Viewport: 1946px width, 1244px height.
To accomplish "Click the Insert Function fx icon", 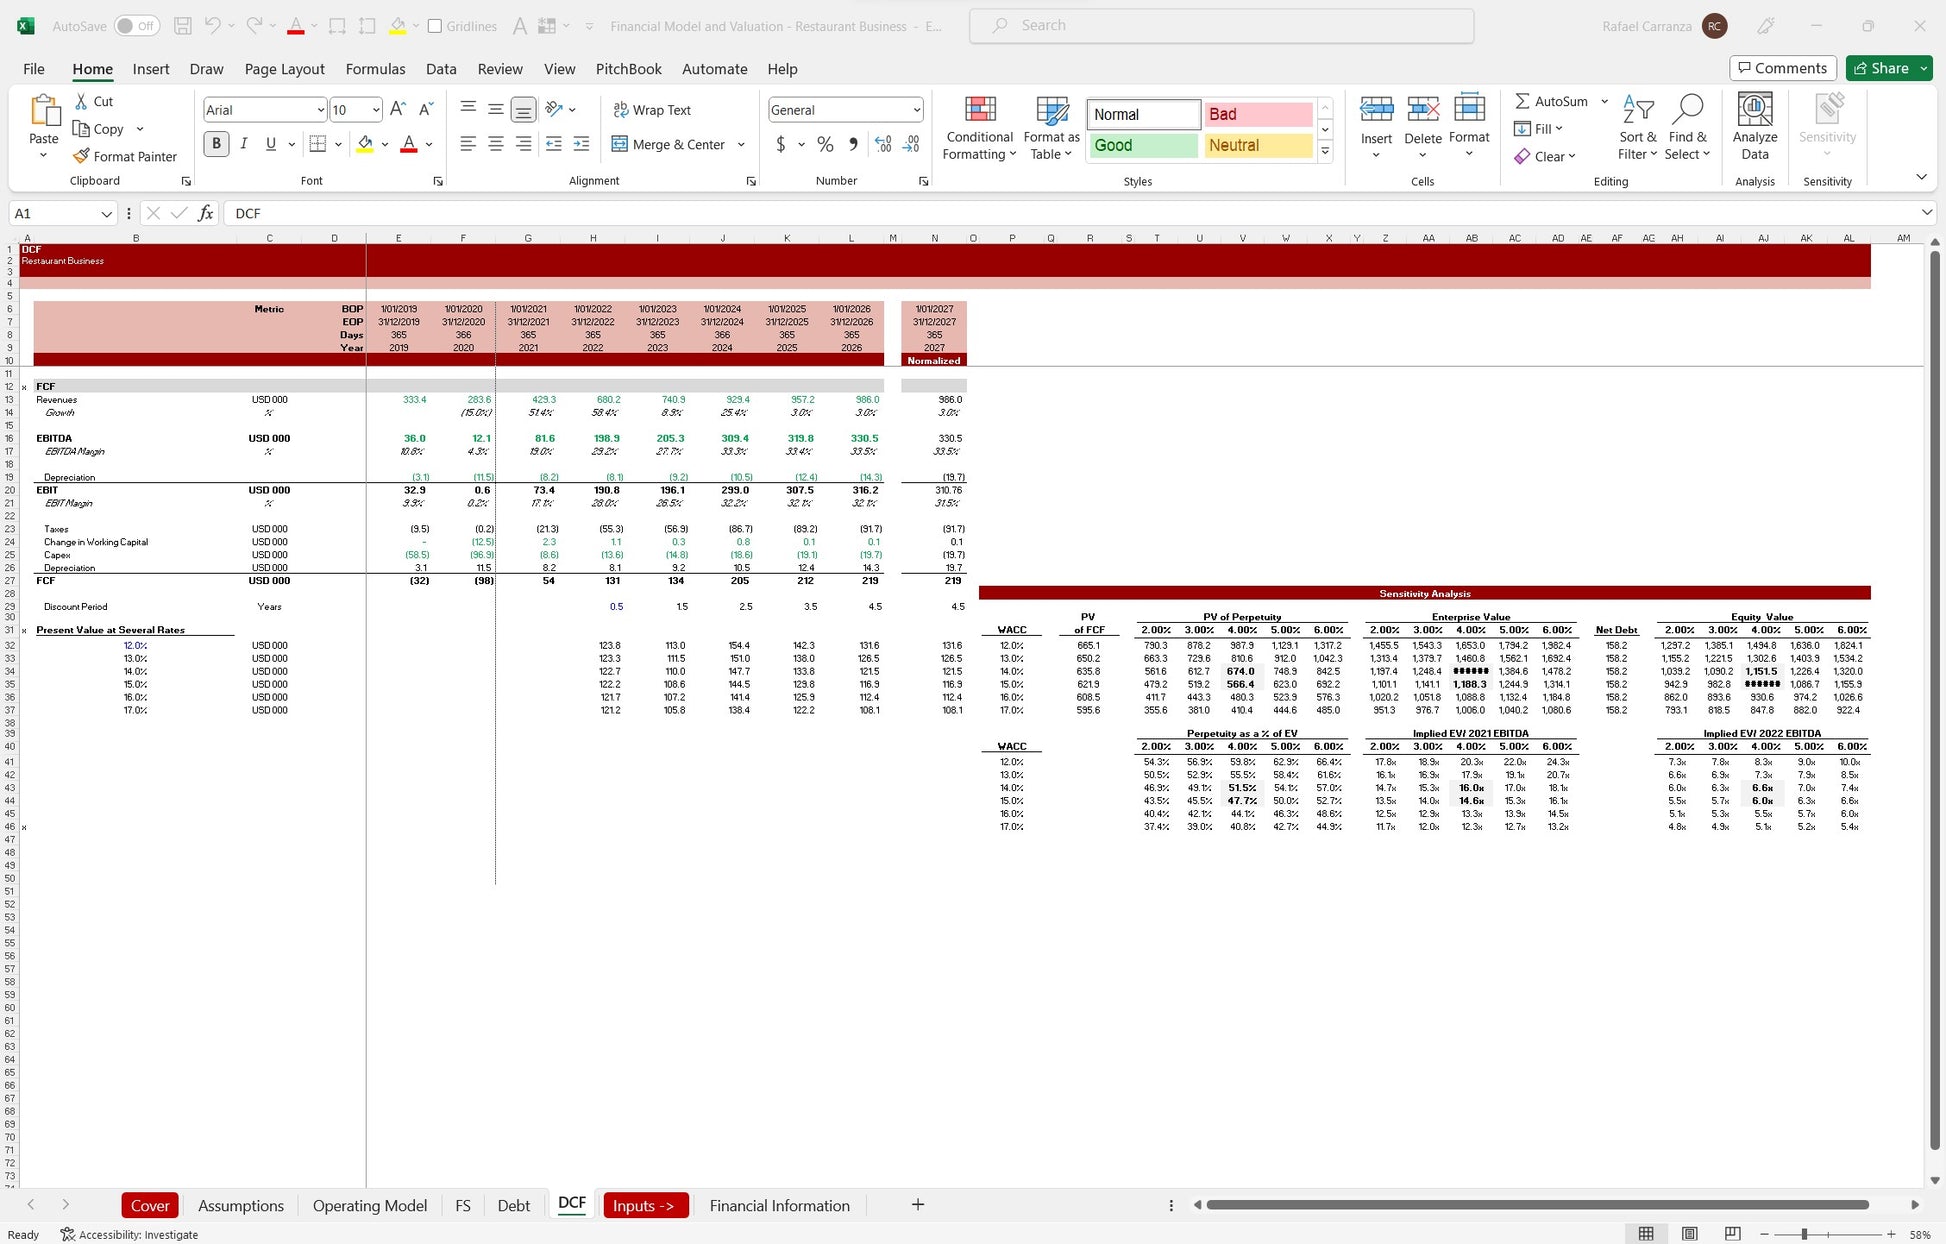I will pos(205,213).
